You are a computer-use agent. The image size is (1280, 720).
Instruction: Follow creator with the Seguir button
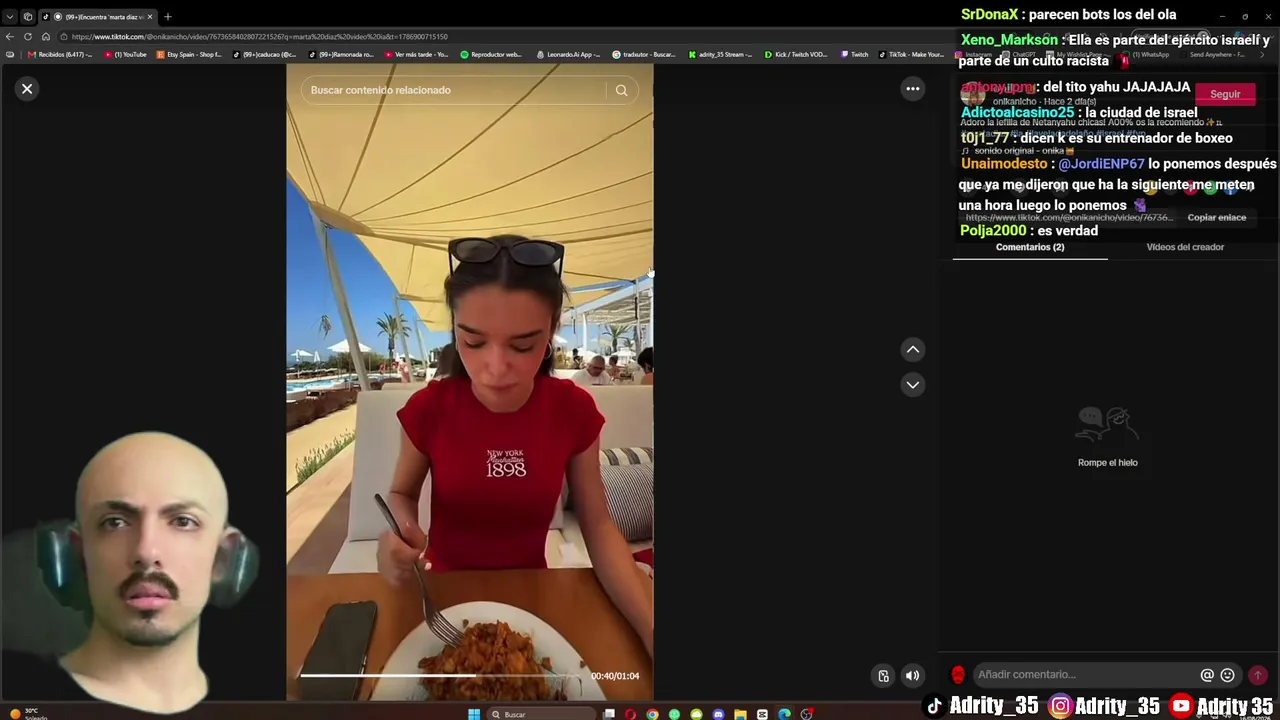[1225, 94]
